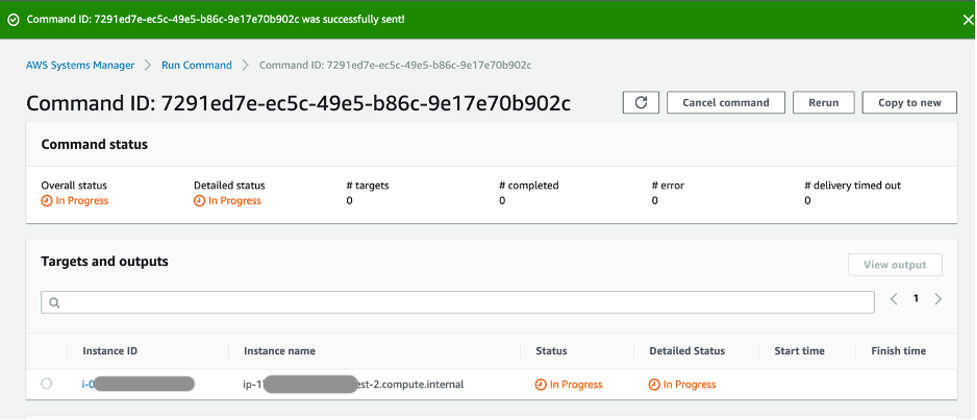This screenshot has width=977, height=420.
Task: Click Detailed status In Progress clock icon
Action: [x=199, y=201]
